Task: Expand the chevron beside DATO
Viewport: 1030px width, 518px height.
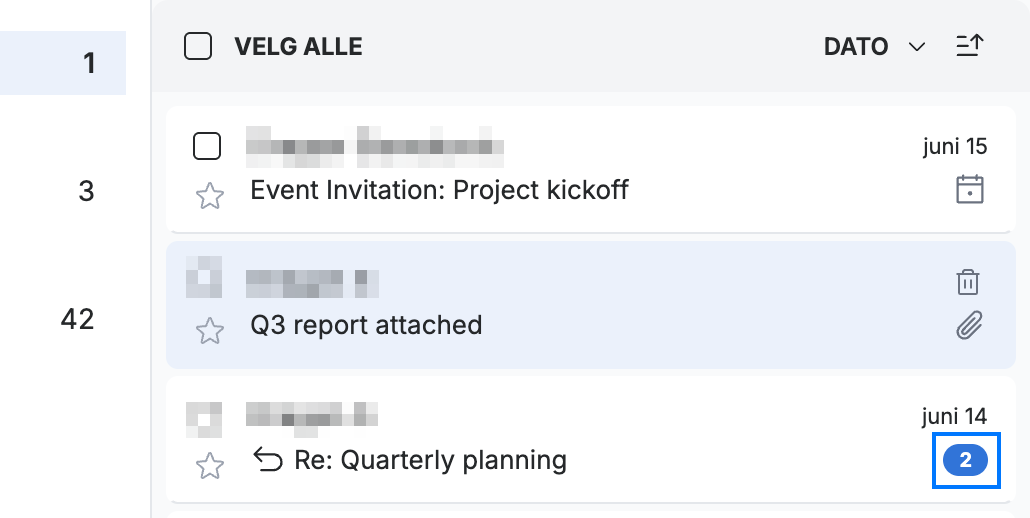Action: tap(916, 47)
